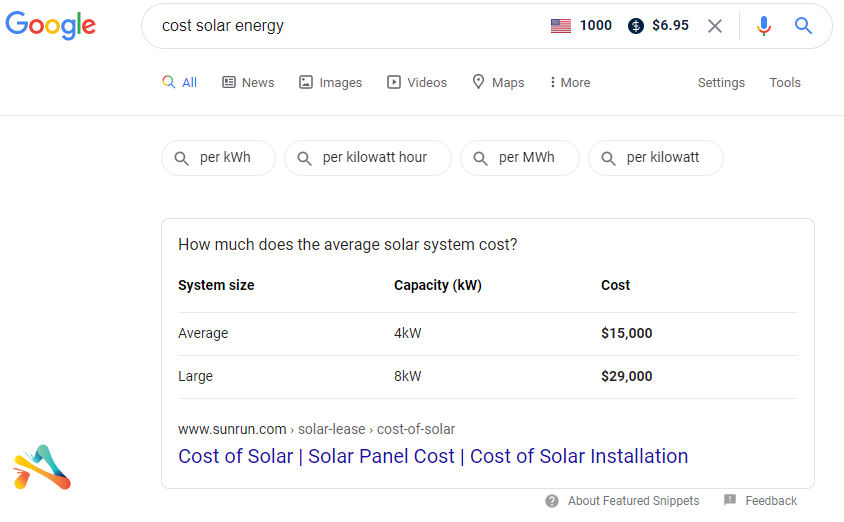Select the 'per kilowatt hour' suggestion chip
This screenshot has height=522, width=844.
pyautogui.click(x=368, y=158)
